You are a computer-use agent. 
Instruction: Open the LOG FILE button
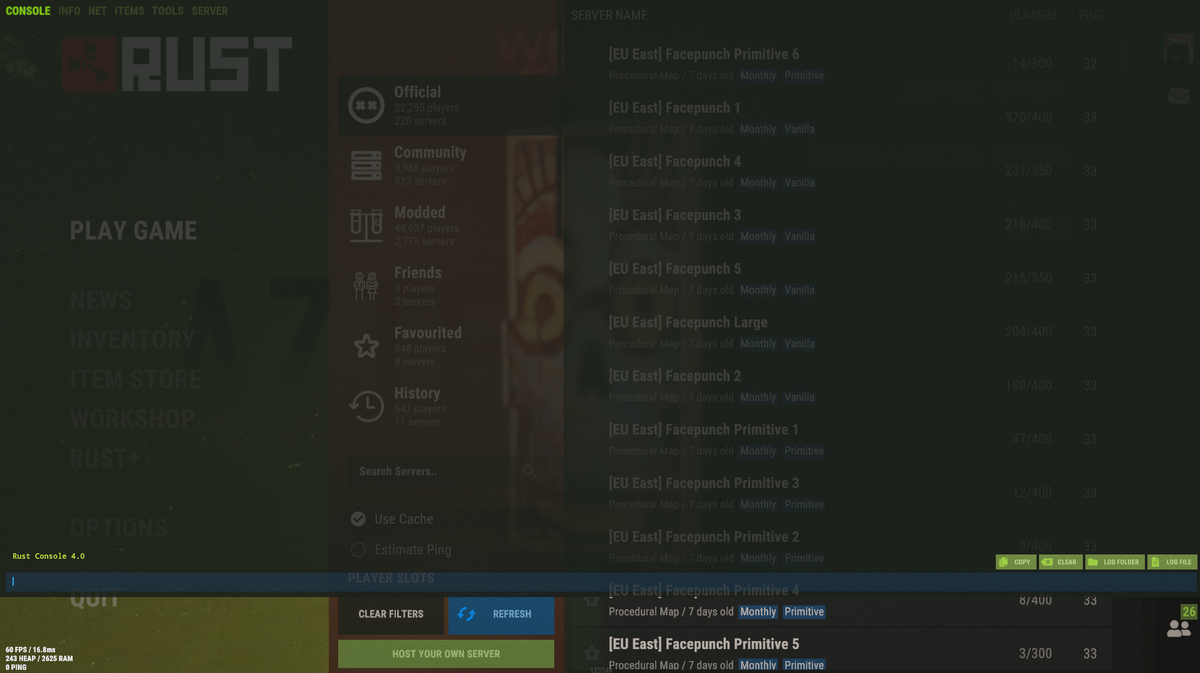coord(1172,562)
